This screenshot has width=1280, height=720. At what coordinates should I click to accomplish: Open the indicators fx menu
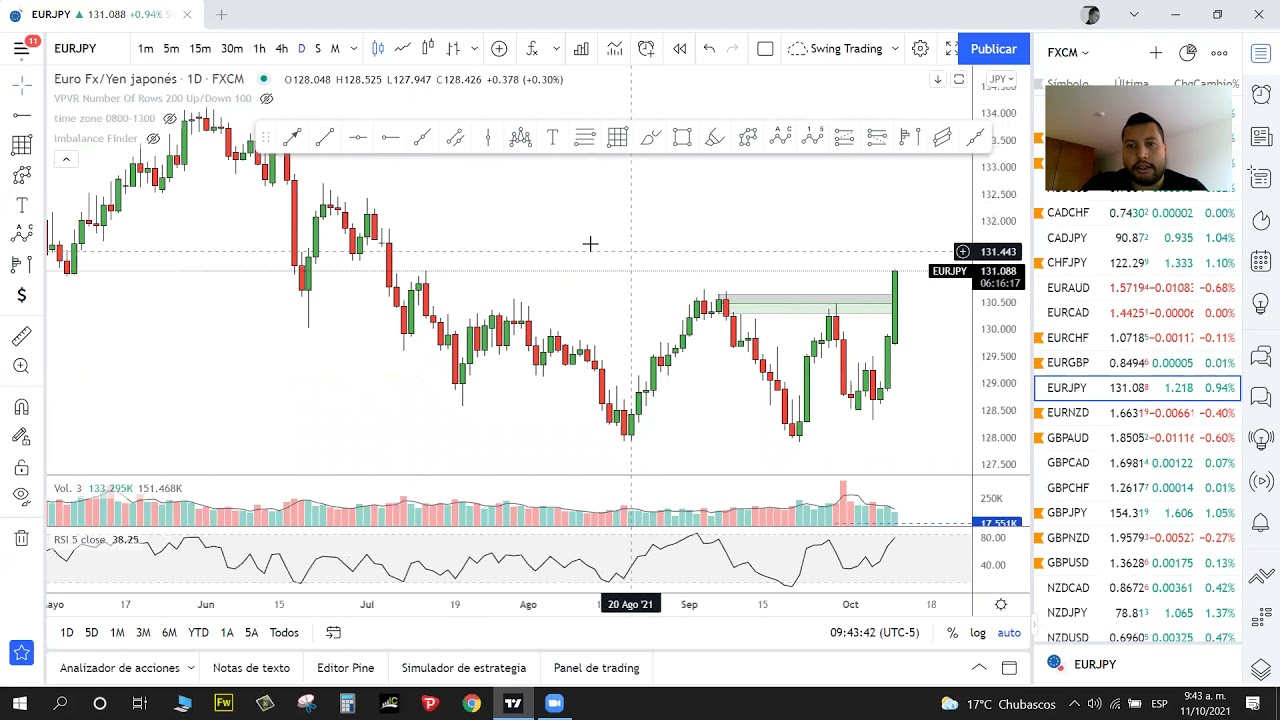tap(532, 49)
